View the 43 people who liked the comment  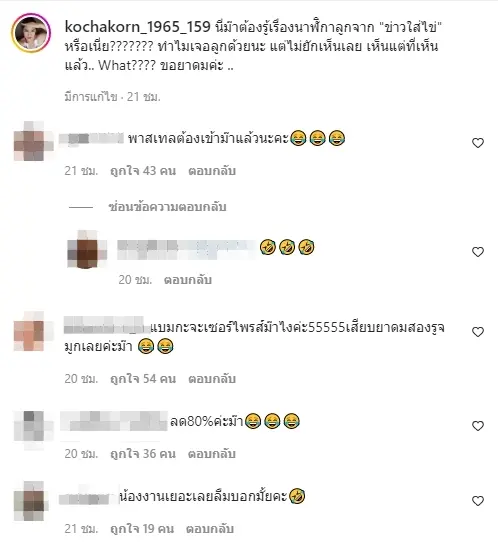pyautogui.click(x=143, y=171)
